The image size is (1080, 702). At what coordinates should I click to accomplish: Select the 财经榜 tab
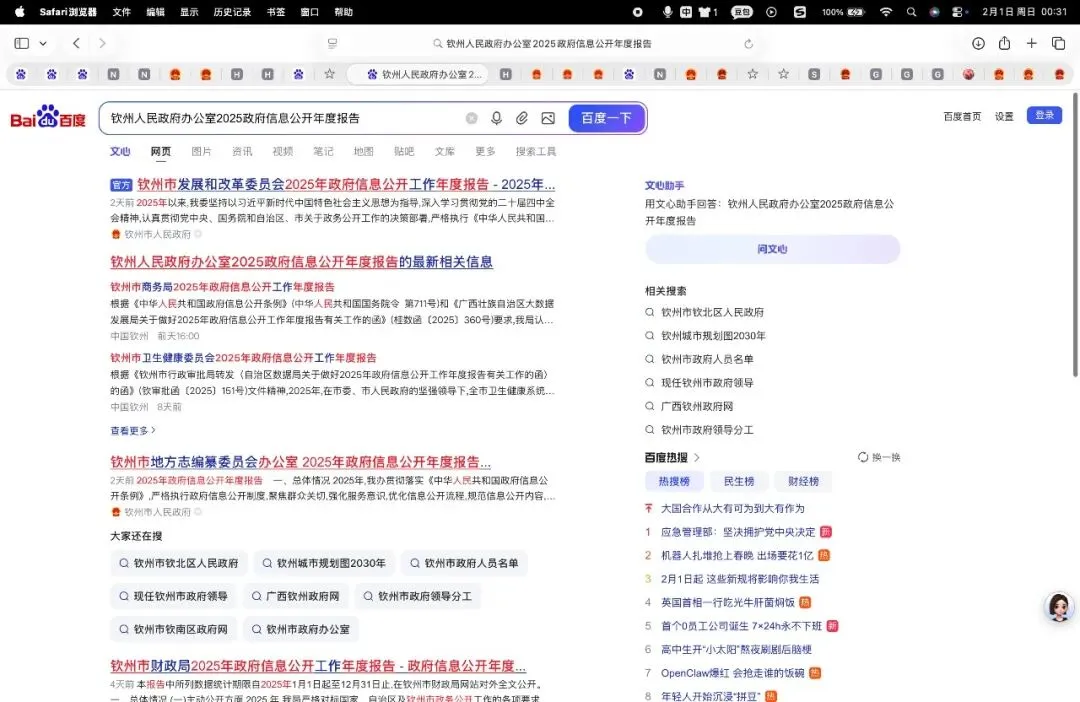[804, 482]
